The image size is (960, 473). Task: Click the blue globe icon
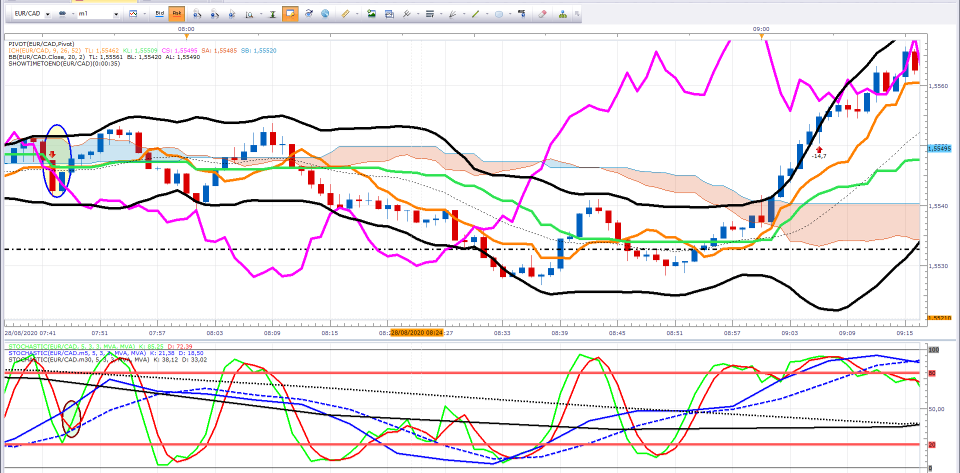tap(325, 13)
